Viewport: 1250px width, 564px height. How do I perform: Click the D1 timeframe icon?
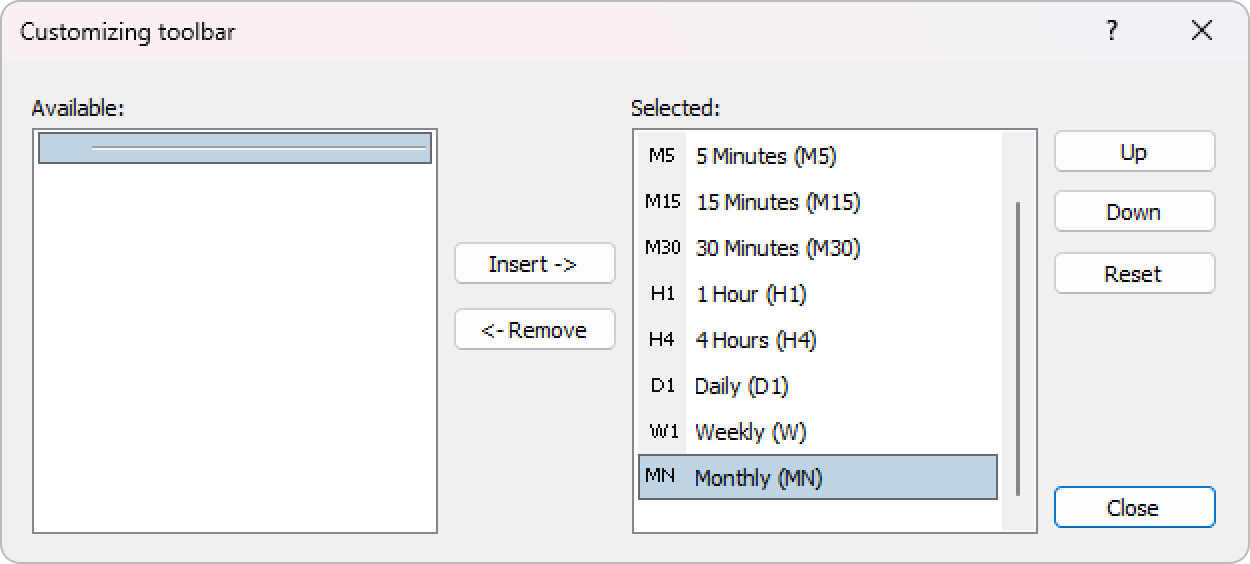click(662, 386)
